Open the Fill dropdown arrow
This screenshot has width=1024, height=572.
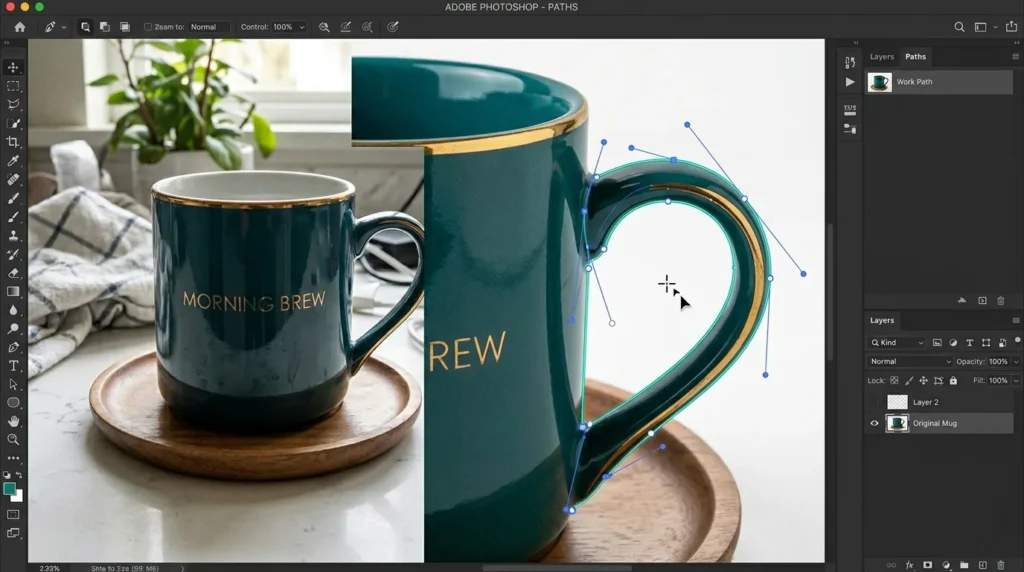click(x=1016, y=381)
